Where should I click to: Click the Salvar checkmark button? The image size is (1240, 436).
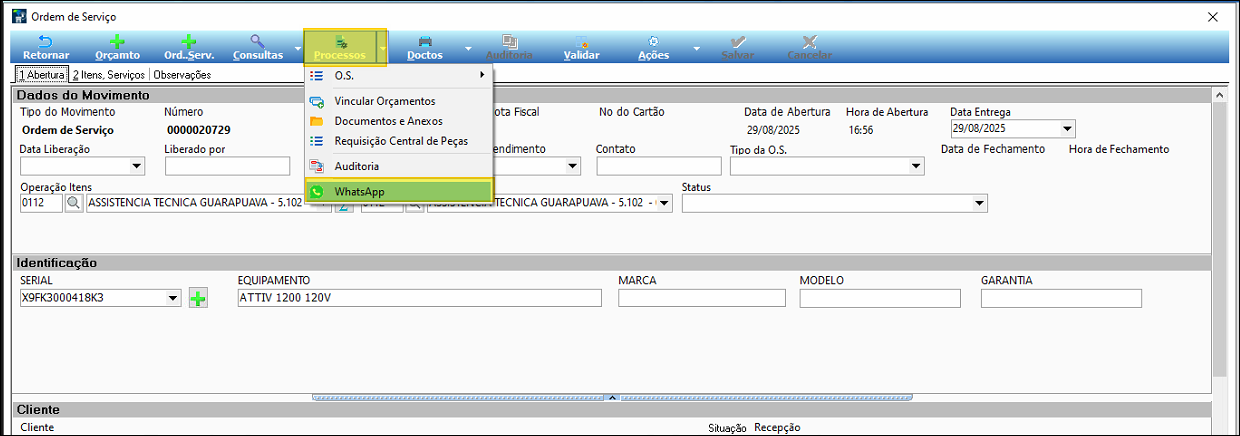point(737,47)
